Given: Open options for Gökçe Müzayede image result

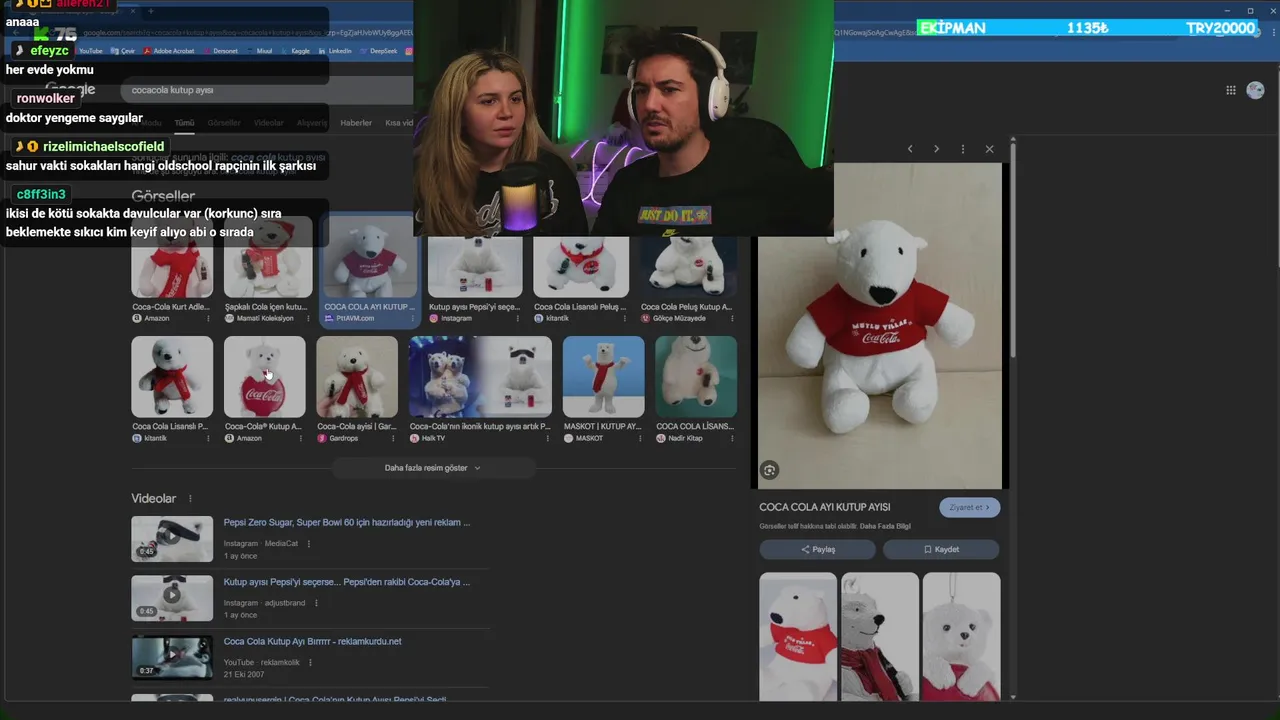Looking at the screenshot, I should click(x=732, y=318).
